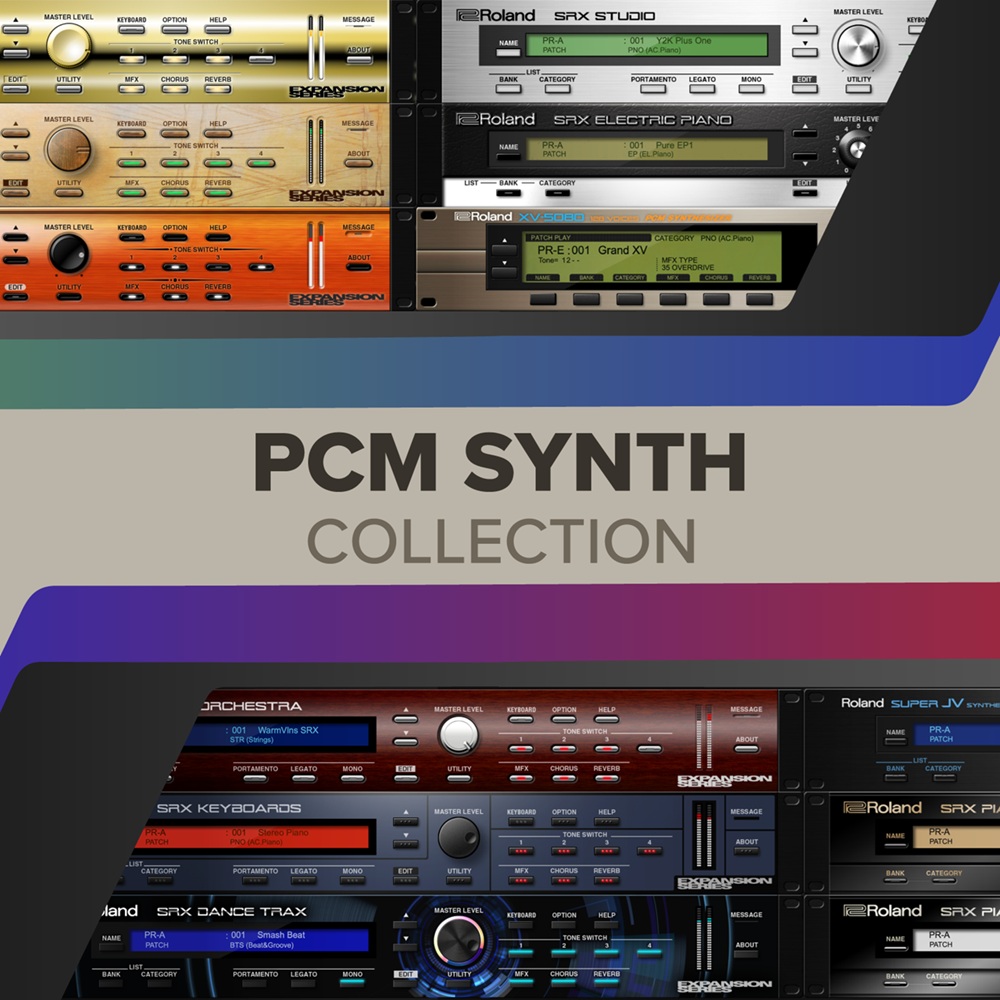Select the CATEGORY menu on the XV-5080 display
1000x1000 pixels.
click(628, 276)
